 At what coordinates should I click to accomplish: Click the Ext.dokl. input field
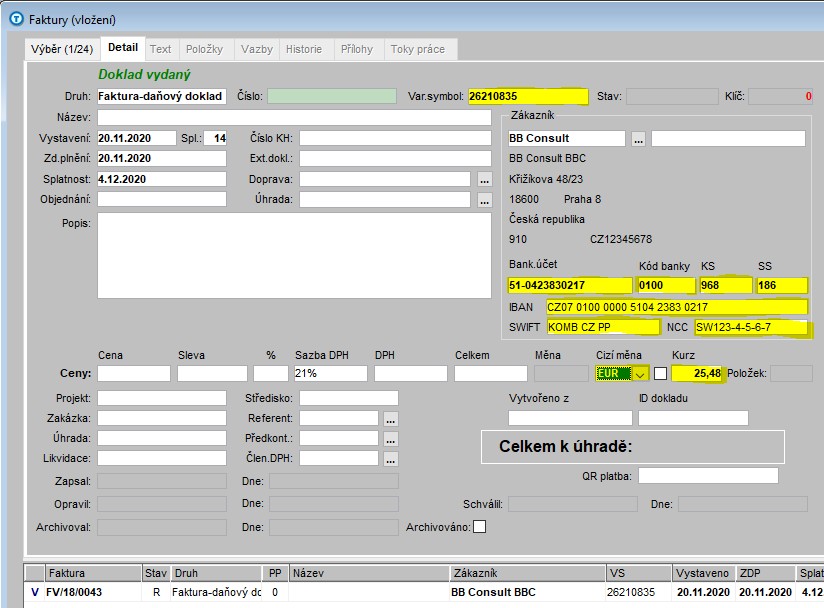click(x=395, y=158)
